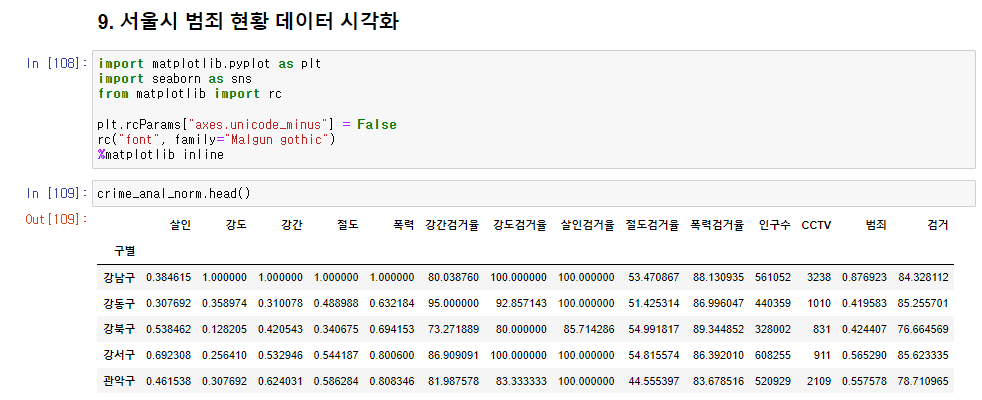
Task: Click the 강도검거율 column header
Action: 520,225
